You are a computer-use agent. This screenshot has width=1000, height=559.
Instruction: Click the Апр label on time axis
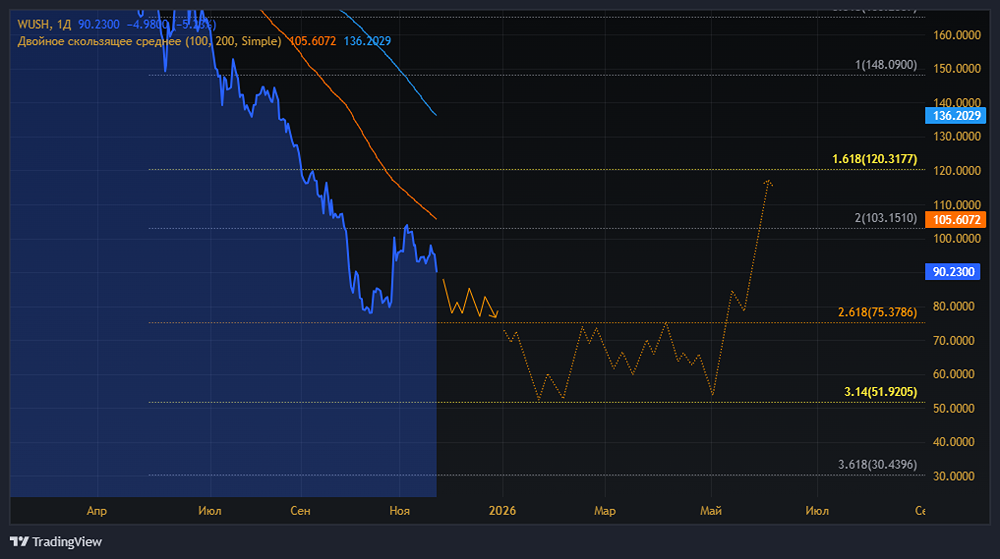[x=96, y=511]
